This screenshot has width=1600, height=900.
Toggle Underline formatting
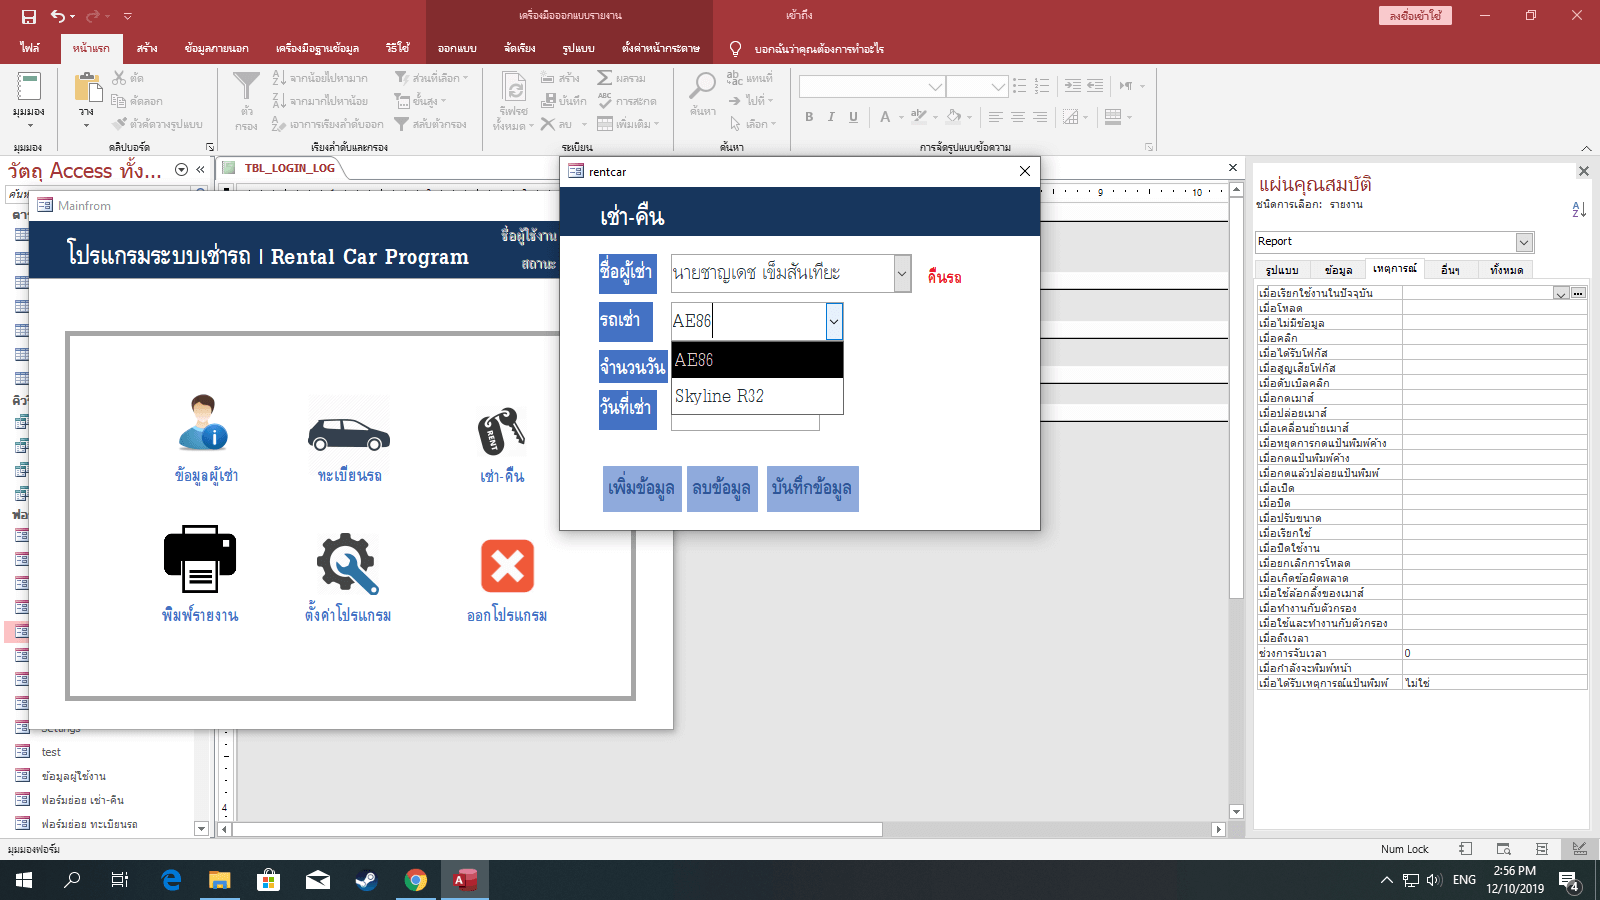tap(853, 117)
